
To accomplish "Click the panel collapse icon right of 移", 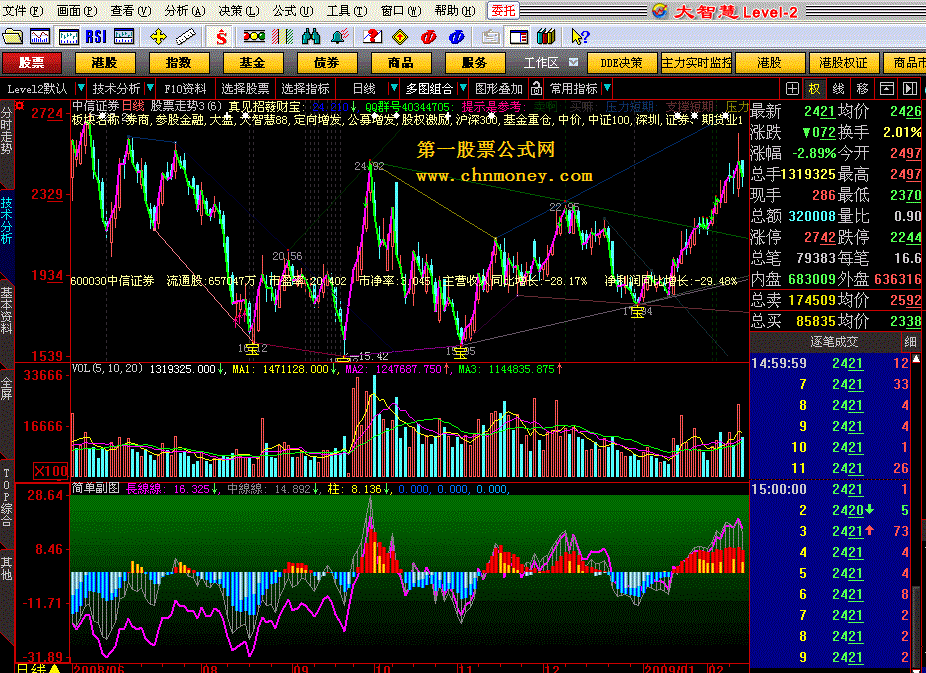I will coord(886,89).
